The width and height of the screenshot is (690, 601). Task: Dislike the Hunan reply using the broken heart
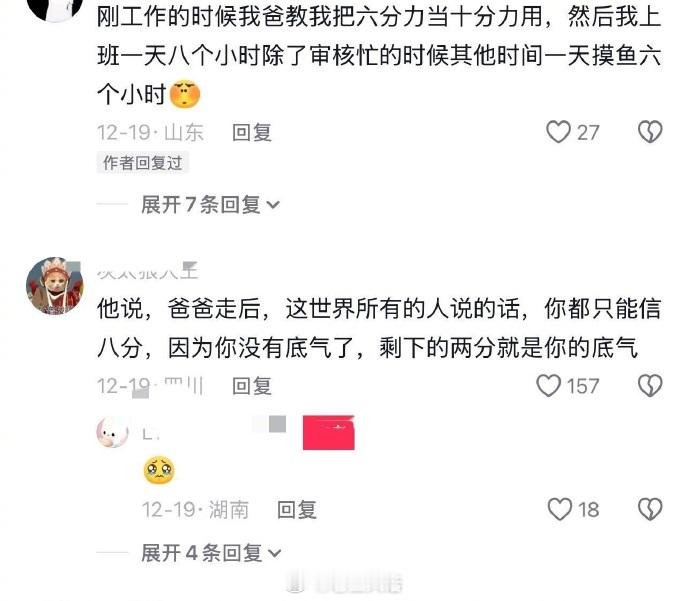(x=650, y=509)
